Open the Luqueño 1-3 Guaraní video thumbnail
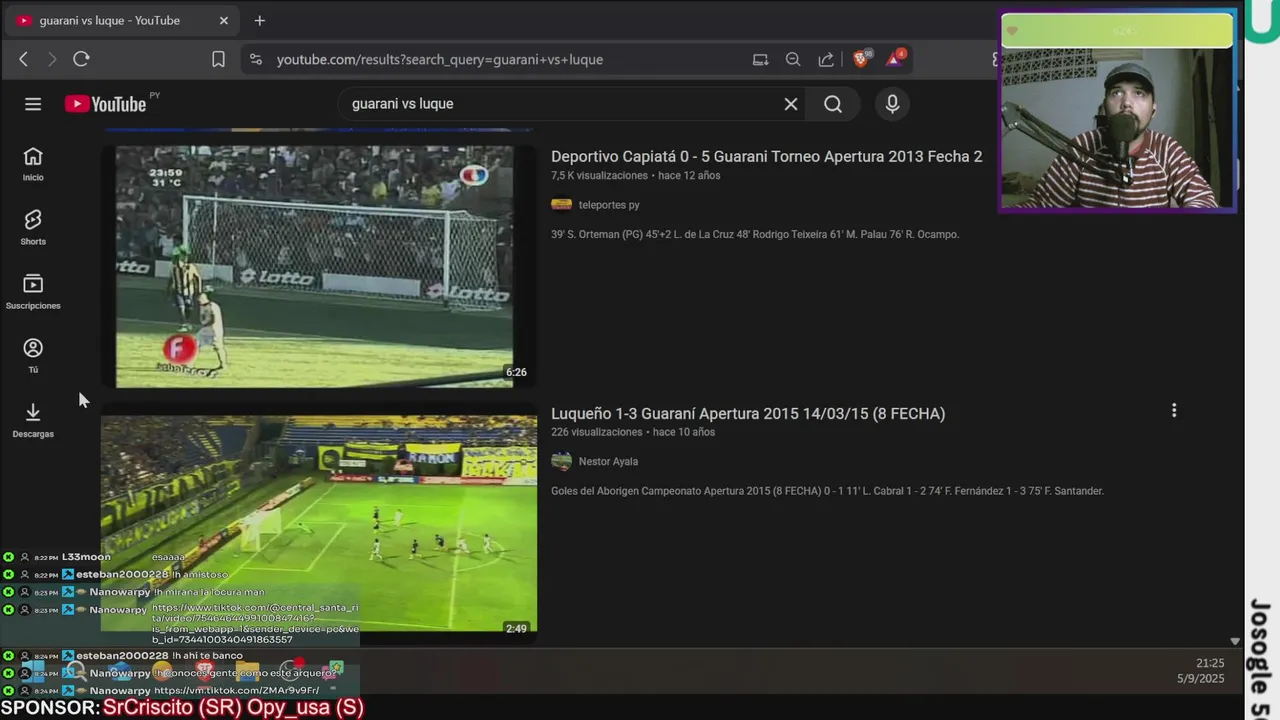The image size is (1280, 720). pos(319,524)
